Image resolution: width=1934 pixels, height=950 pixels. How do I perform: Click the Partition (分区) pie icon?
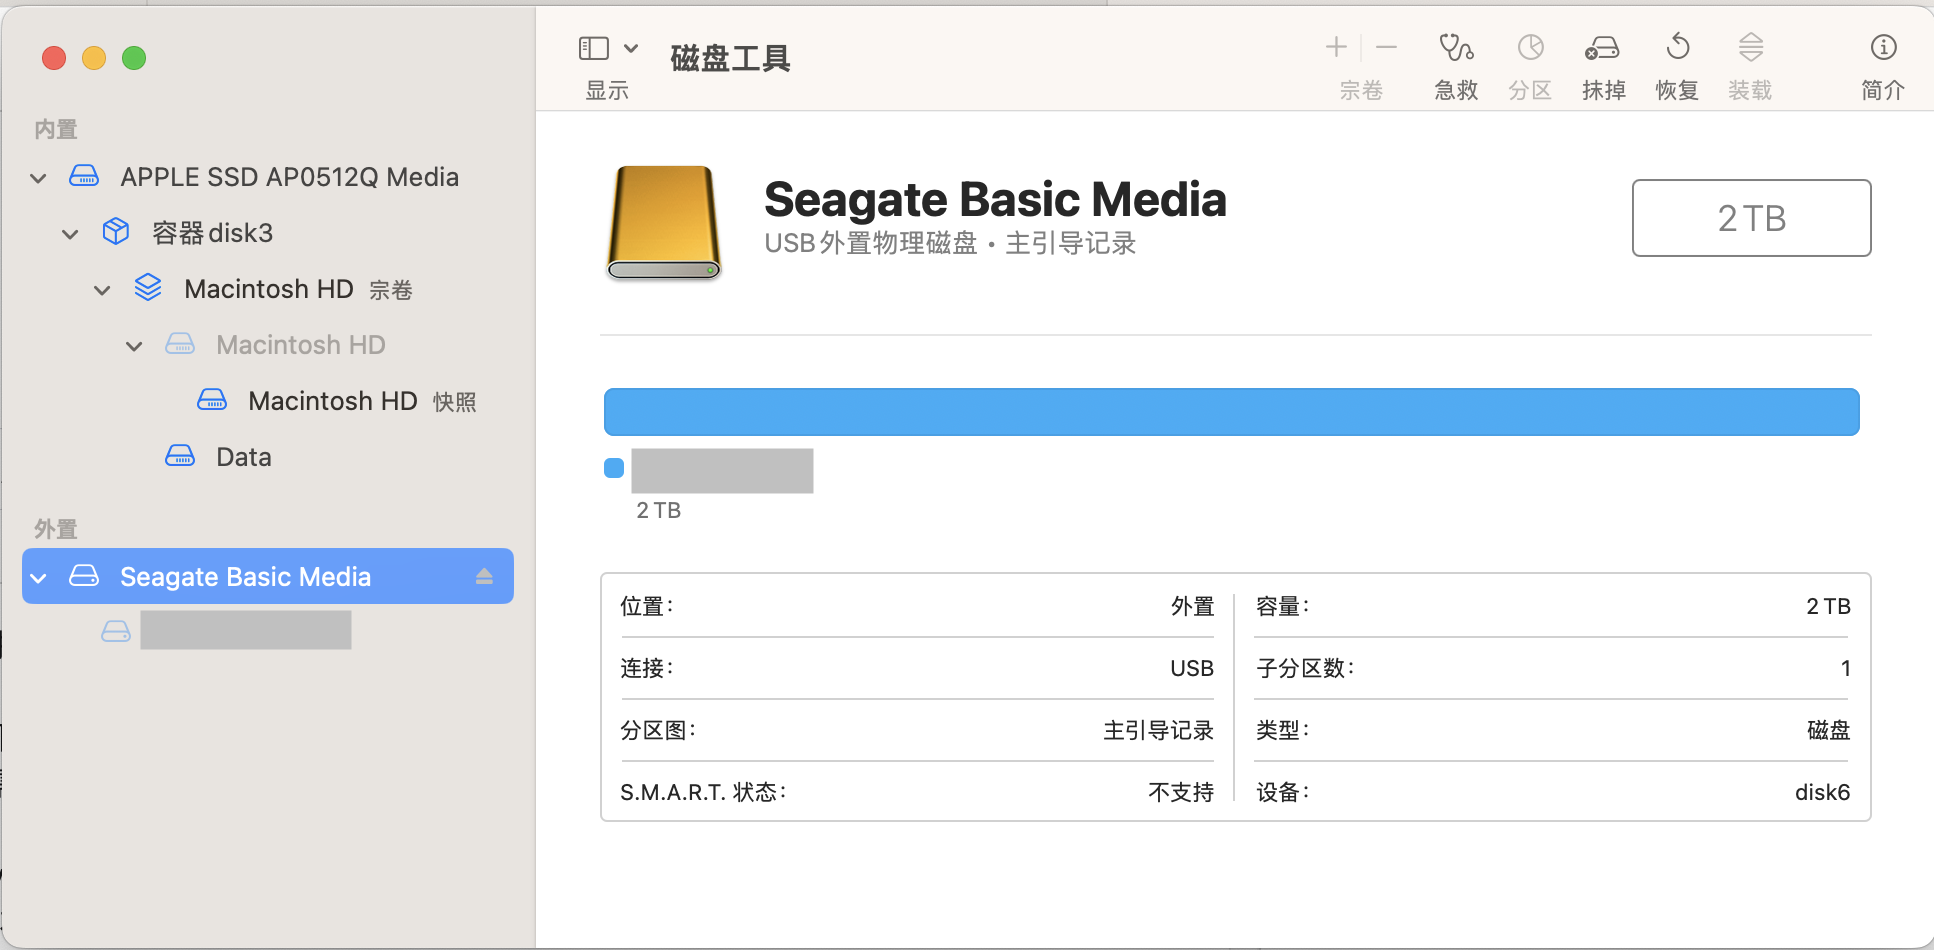coord(1530,48)
